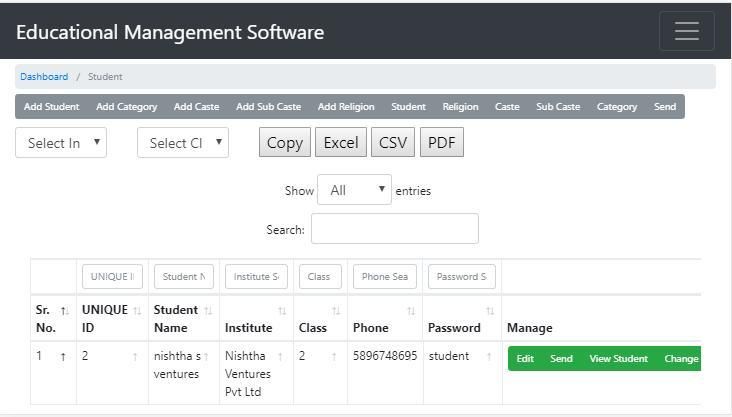
Task: Export the table as Excel
Action: pos(340,143)
